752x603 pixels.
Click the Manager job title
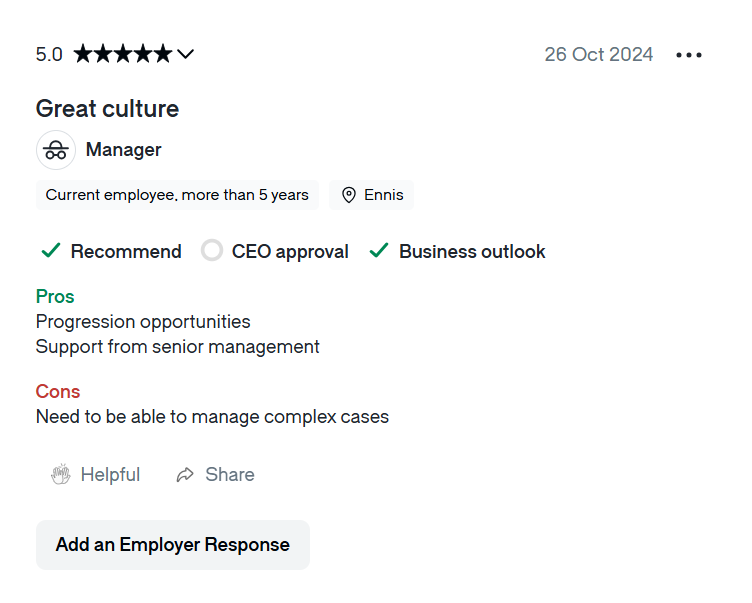click(123, 150)
